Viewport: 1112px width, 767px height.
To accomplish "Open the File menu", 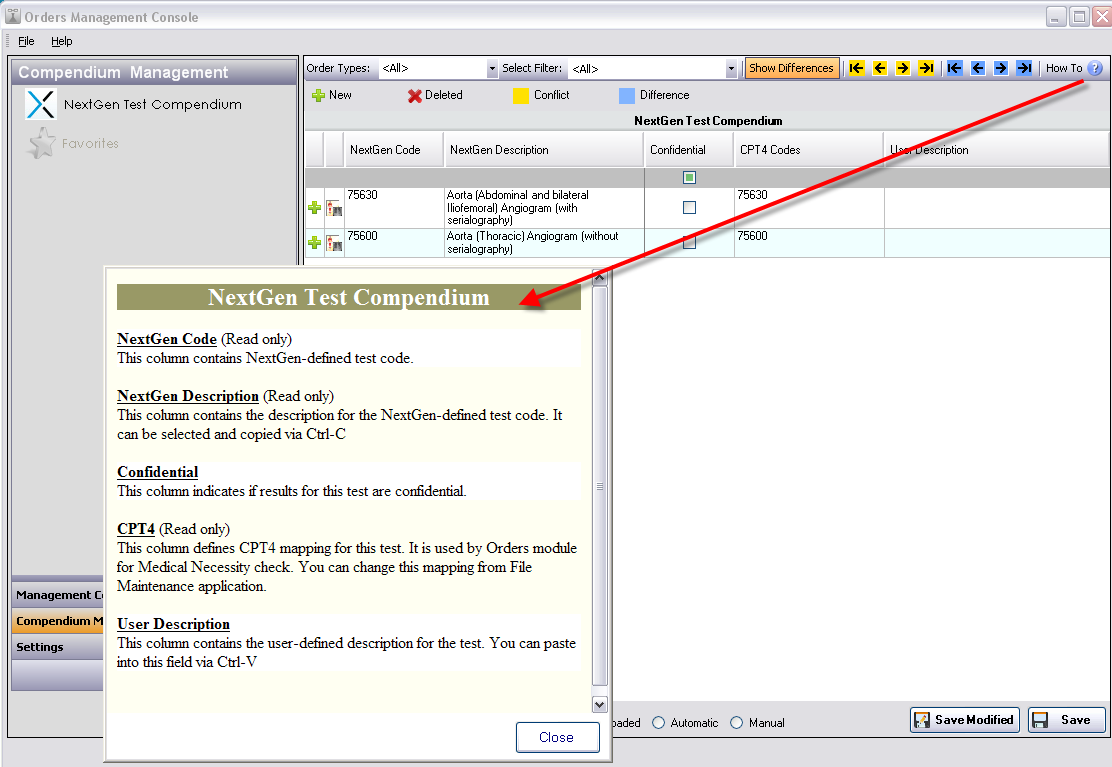I will coord(26,41).
